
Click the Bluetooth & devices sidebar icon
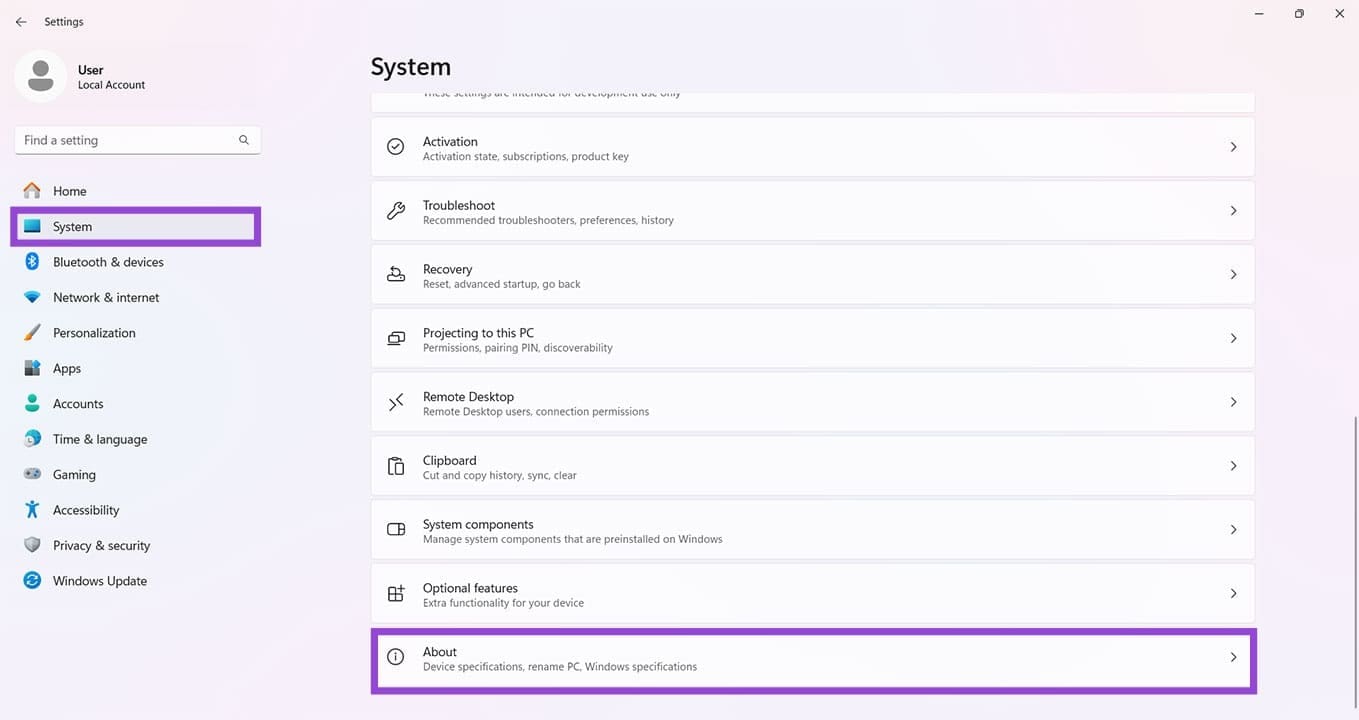[x=32, y=262]
